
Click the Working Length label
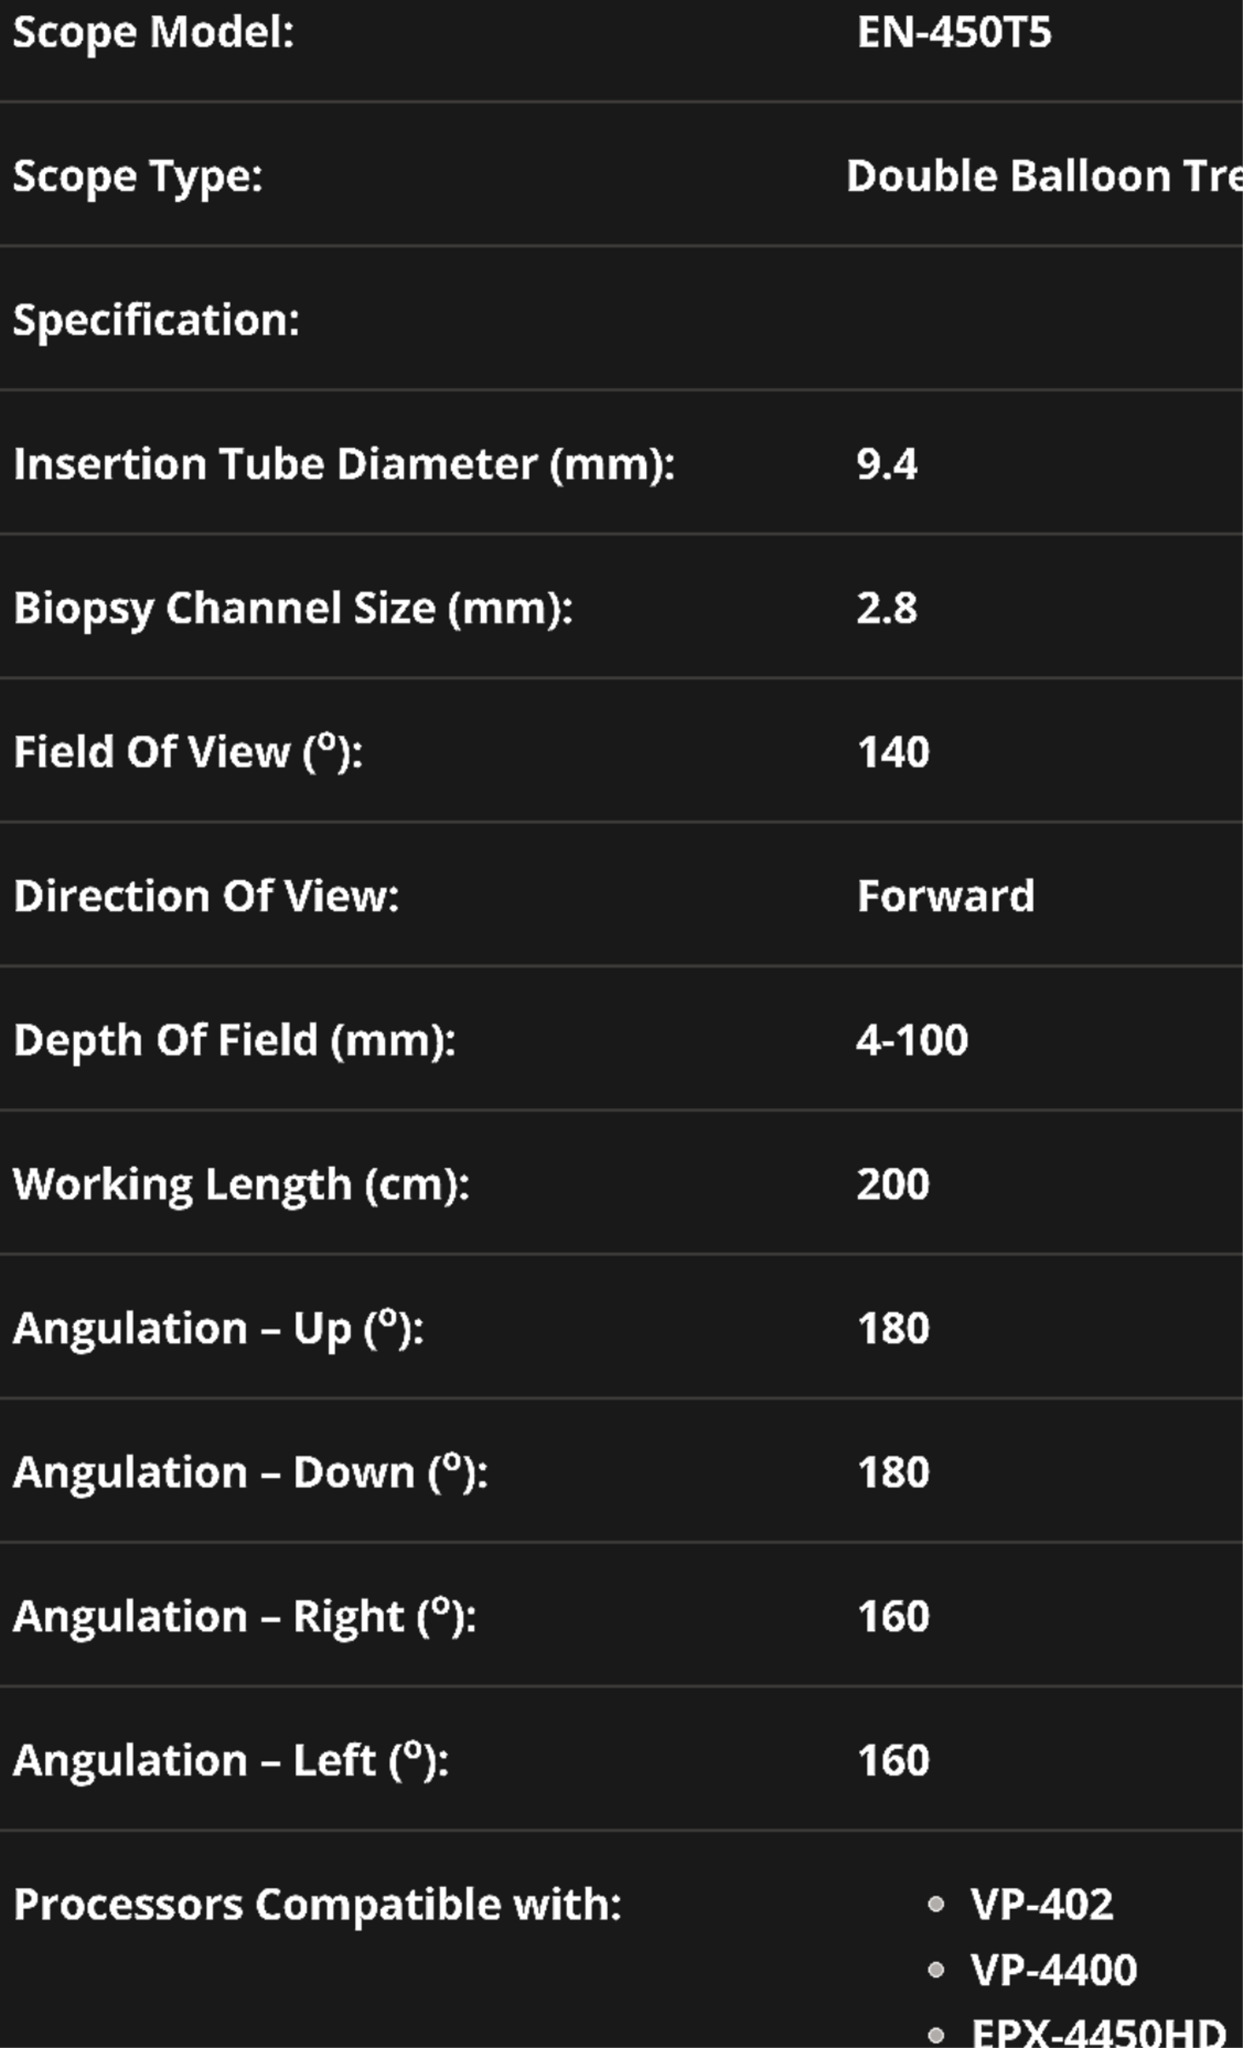[241, 1184]
